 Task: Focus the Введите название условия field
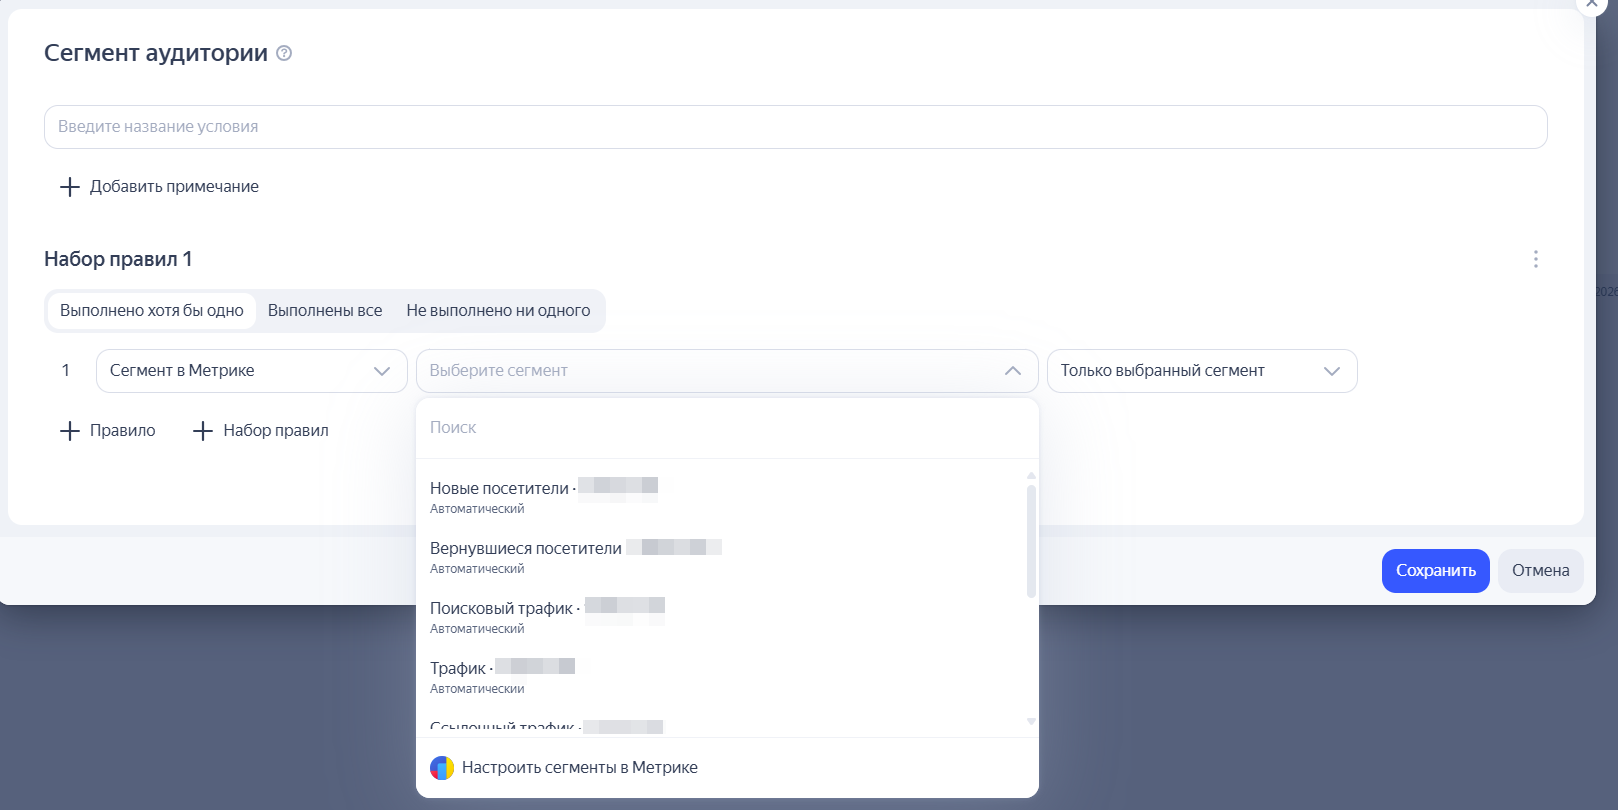(795, 127)
